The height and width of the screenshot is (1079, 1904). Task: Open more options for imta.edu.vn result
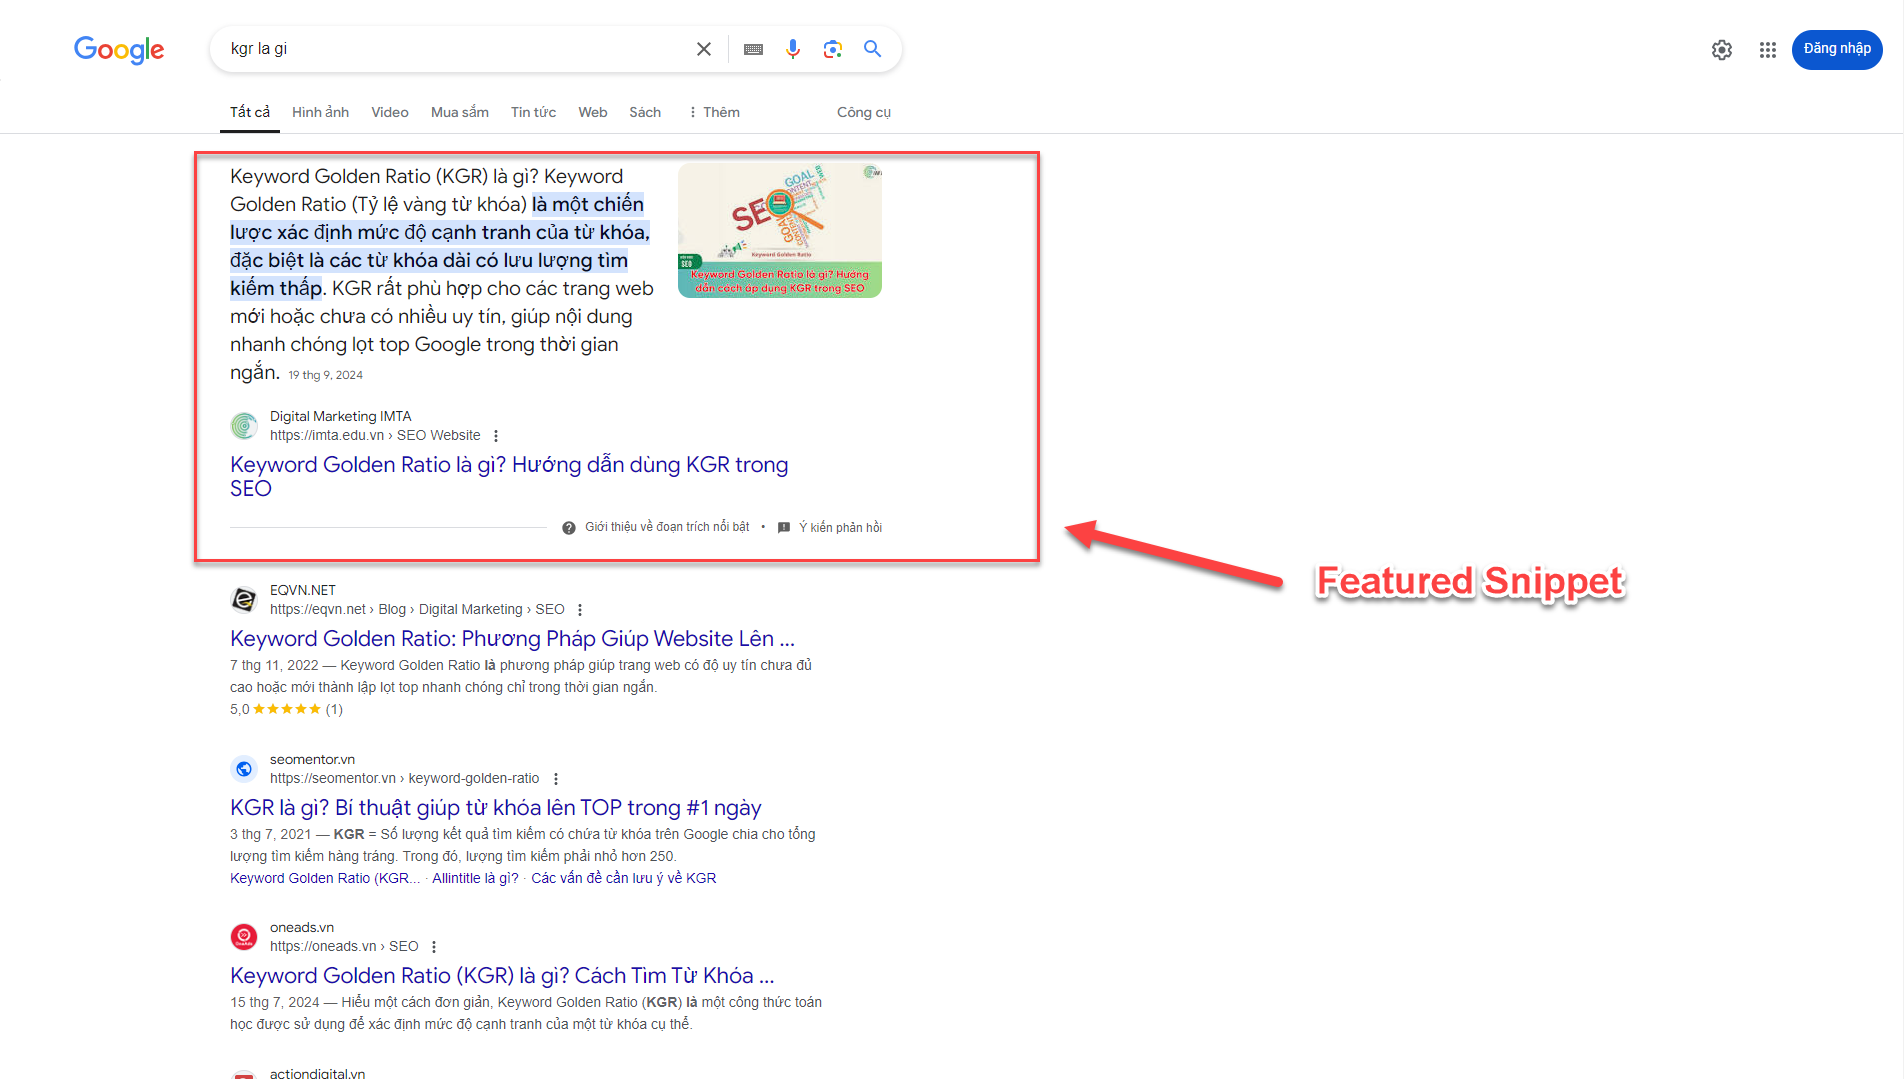point(496,436)
